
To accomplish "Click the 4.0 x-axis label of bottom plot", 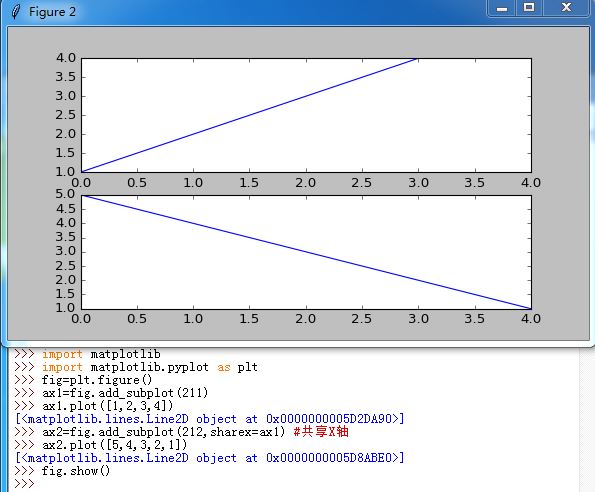I will (x=531, y=319).
